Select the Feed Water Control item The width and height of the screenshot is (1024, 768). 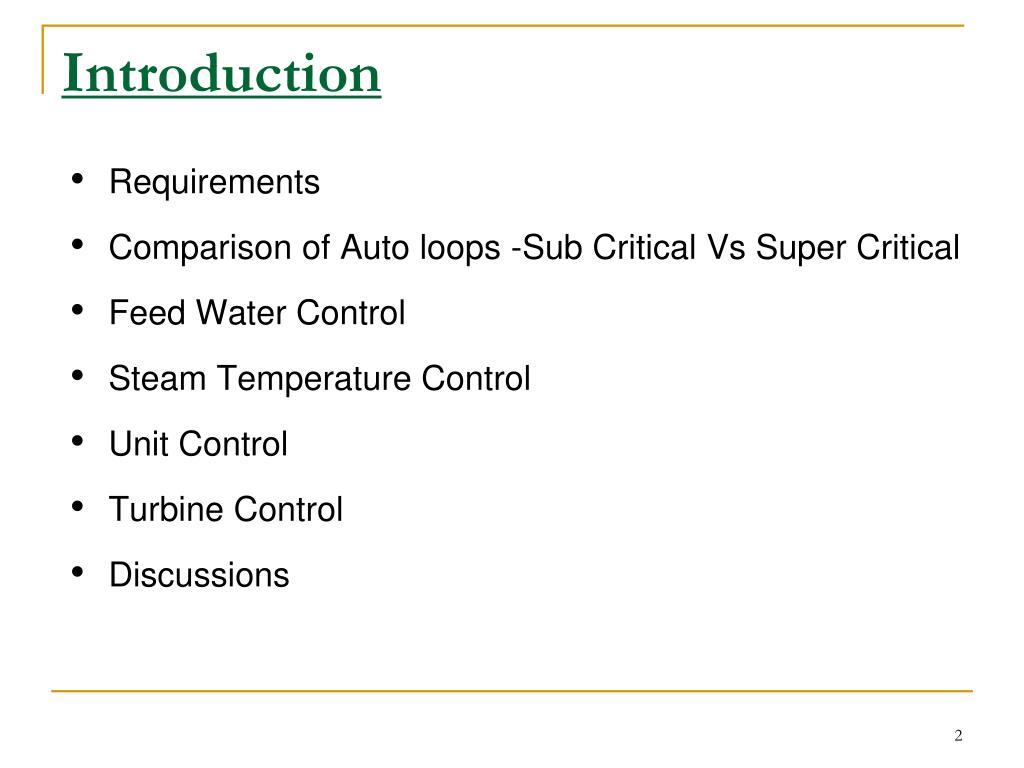(x=257, y=312)
